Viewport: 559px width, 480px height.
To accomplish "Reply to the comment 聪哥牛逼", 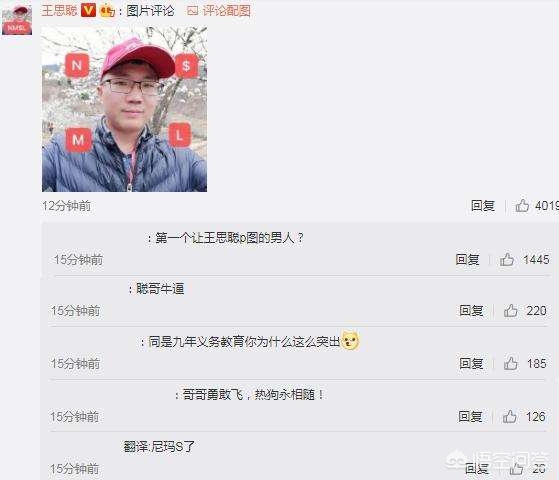I will click(x=471, y=311).
